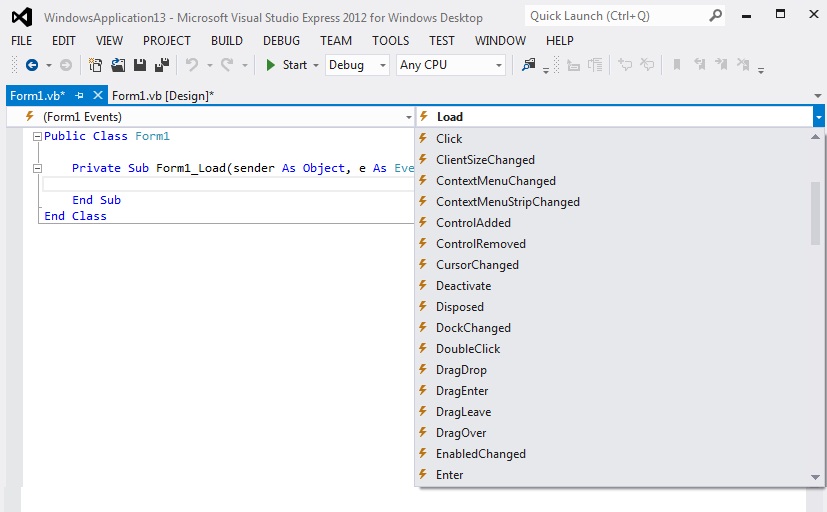Image resolution: width=827 pixels, height=512 pixels.
Task: Click the Find in Files toolbar icon
Action: point(528,65)
